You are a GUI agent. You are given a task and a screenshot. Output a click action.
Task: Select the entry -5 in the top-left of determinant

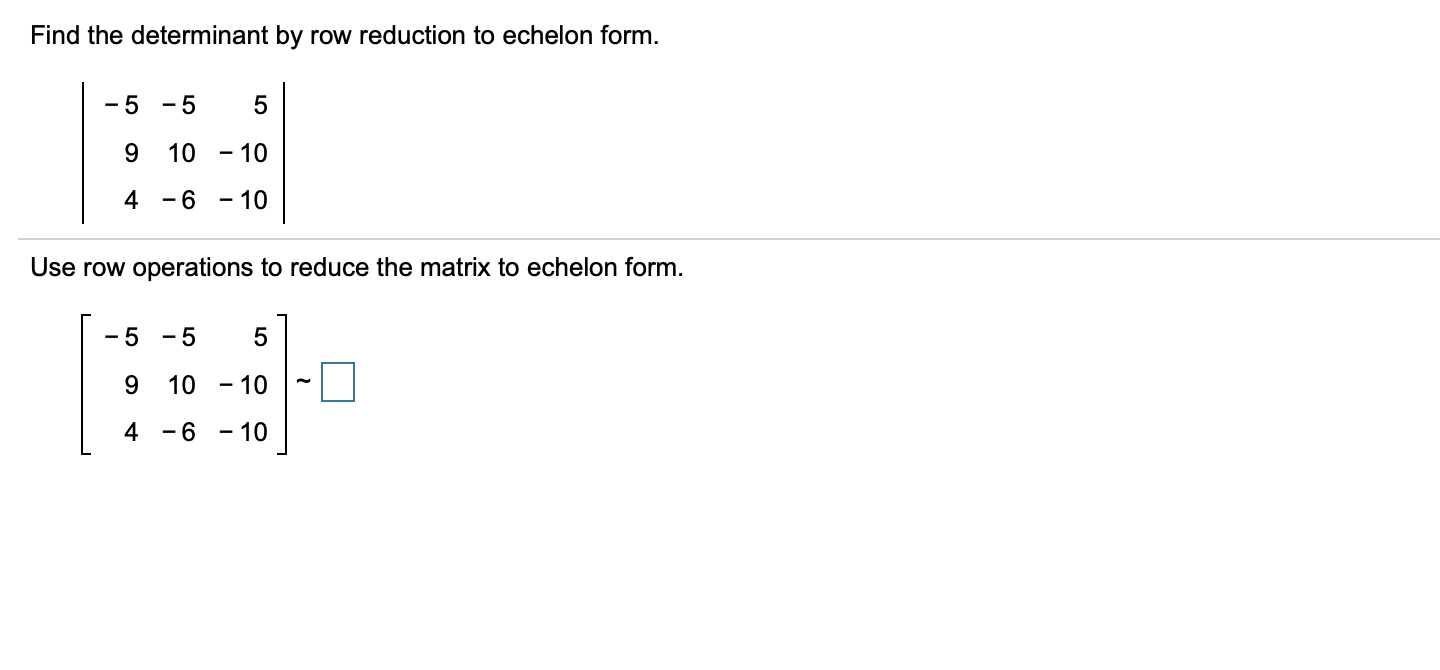click(120, 105)
